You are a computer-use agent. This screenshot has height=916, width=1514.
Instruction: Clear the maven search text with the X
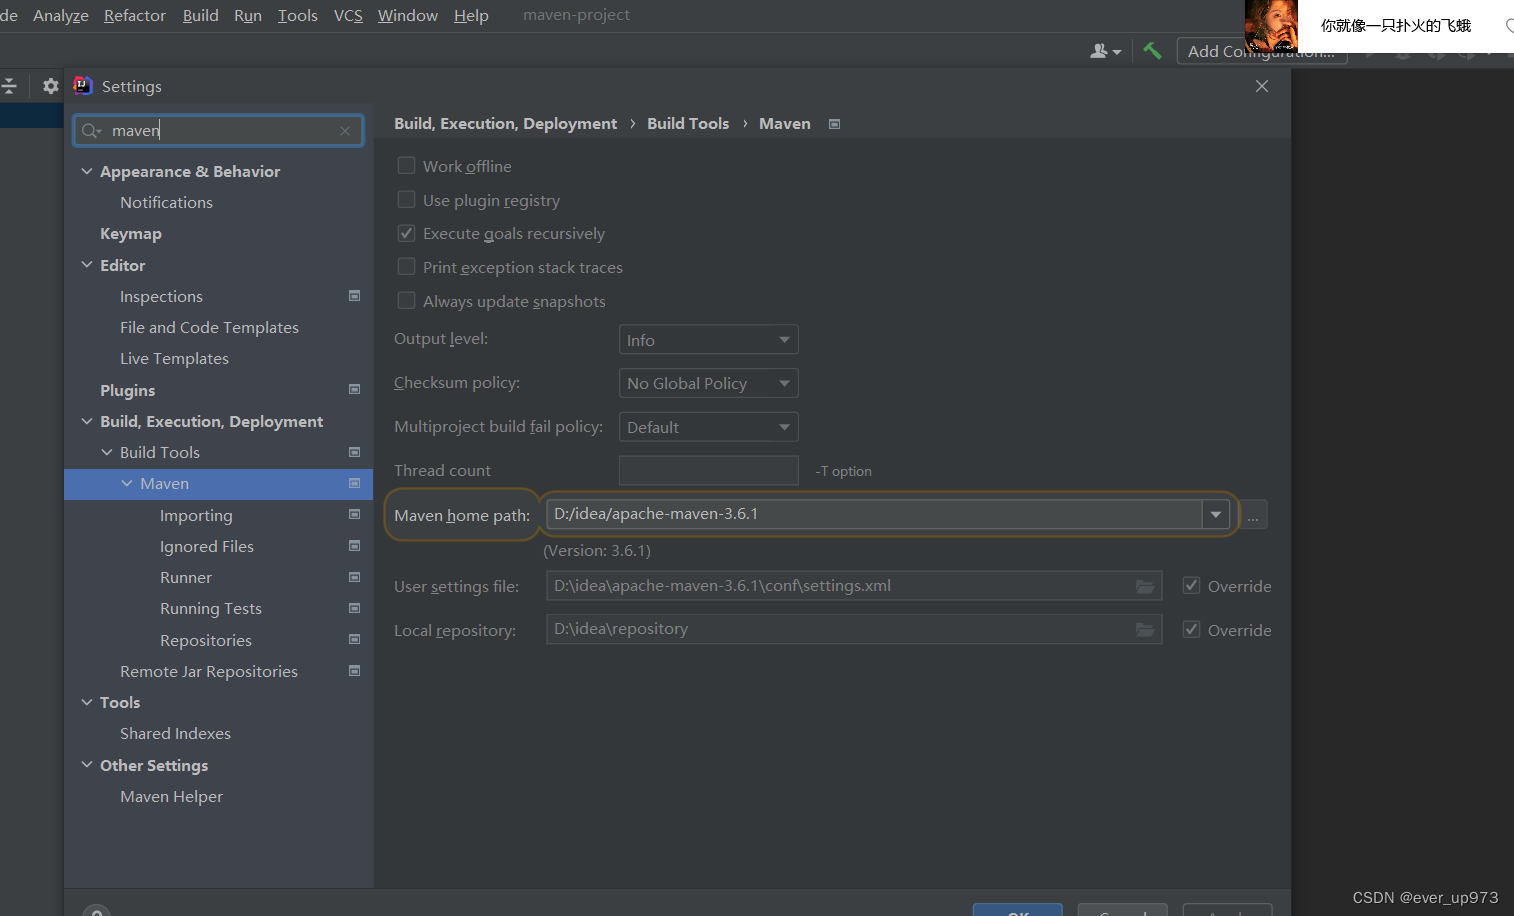click(345, 131)
